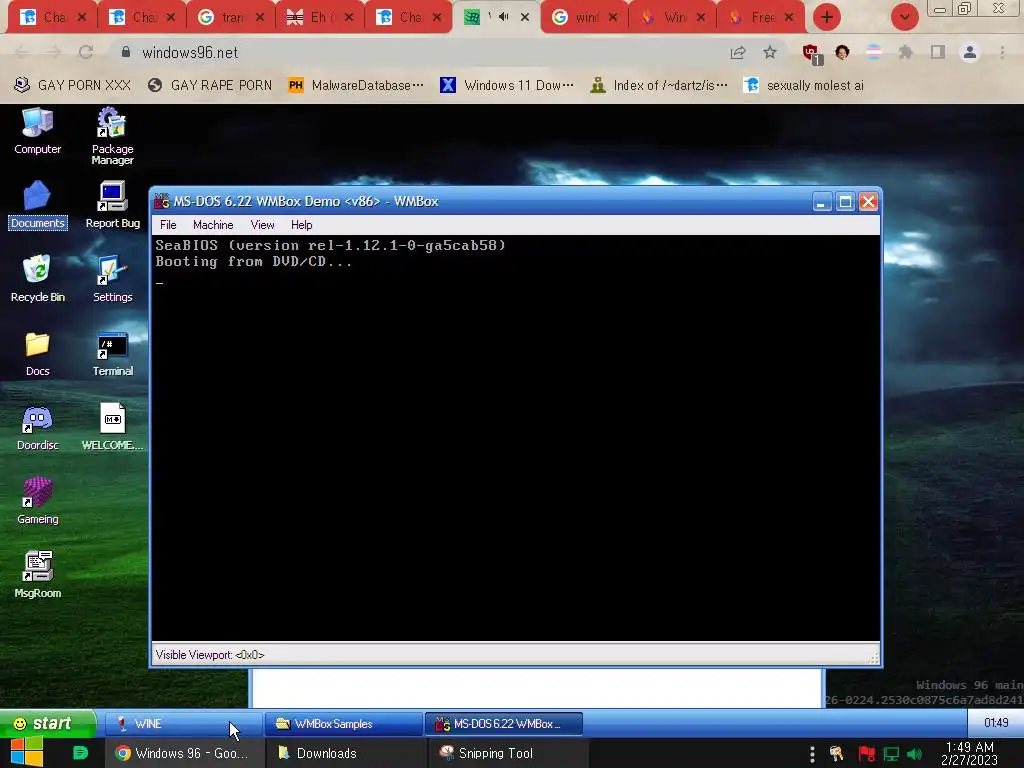Expand the tab search dropdown arrow

point(904,17)
